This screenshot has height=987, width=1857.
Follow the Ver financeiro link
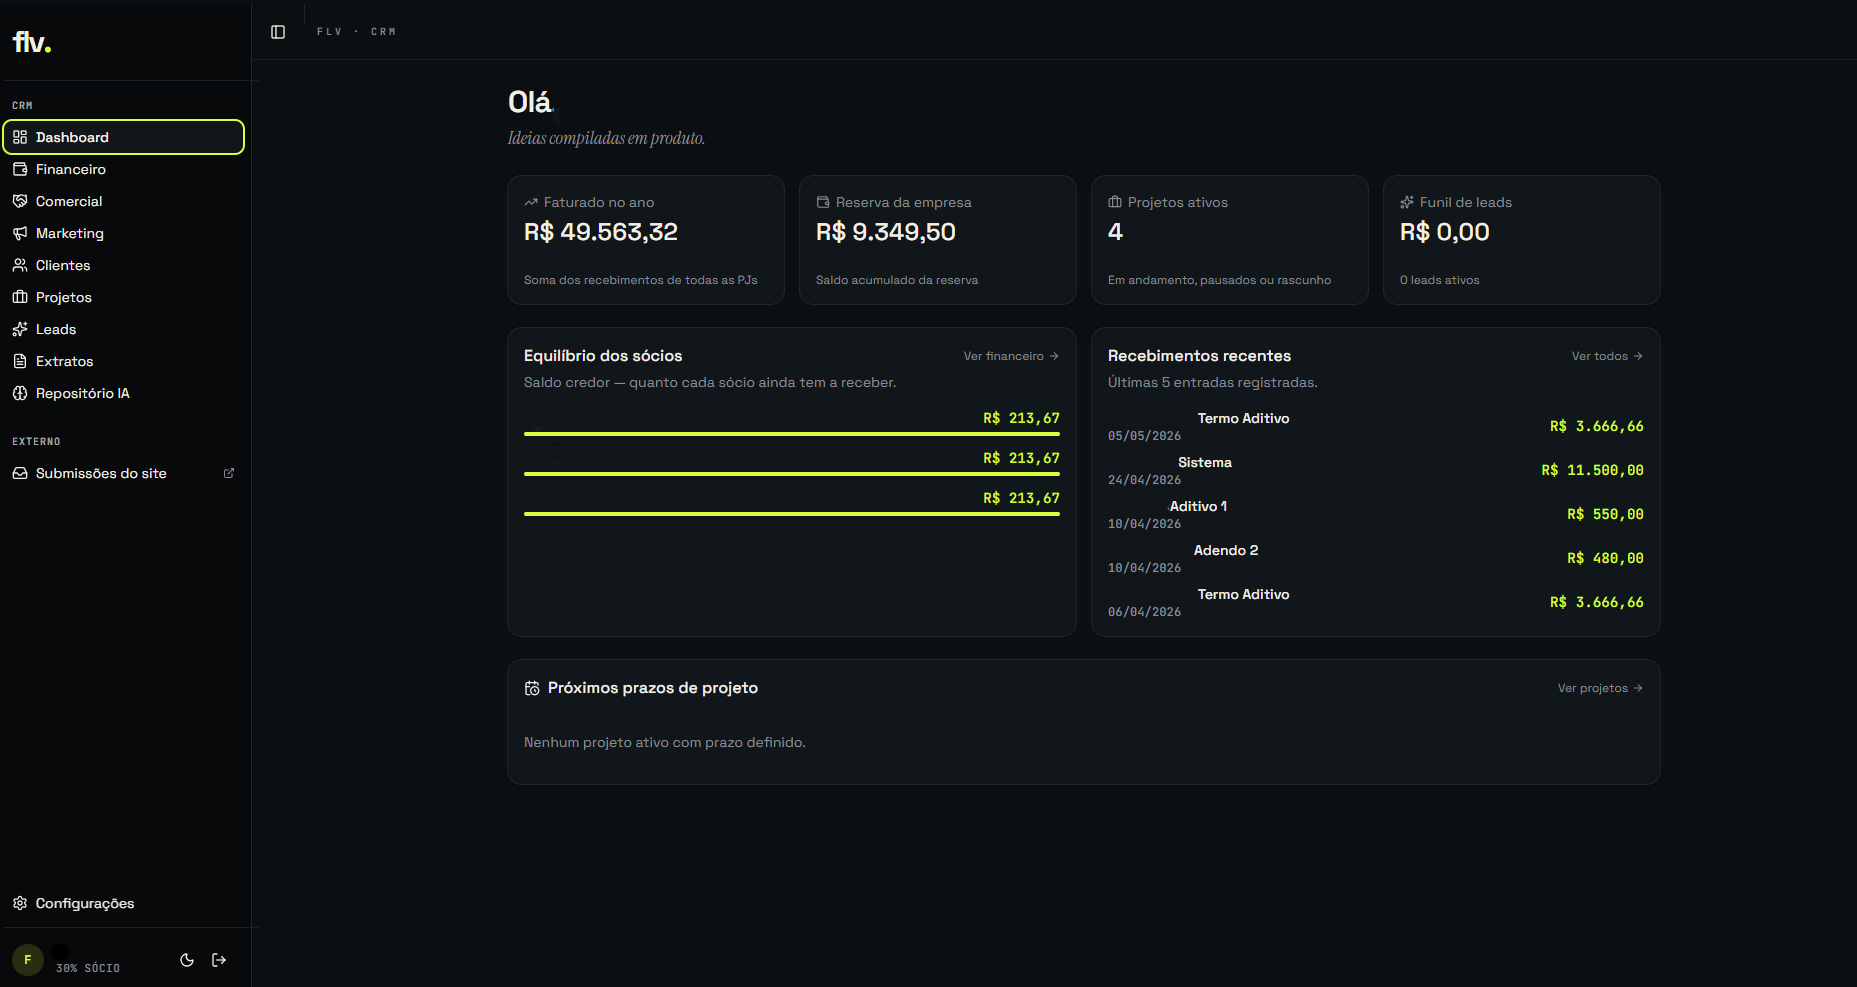pyautogui.click(x=1011, y=356)
